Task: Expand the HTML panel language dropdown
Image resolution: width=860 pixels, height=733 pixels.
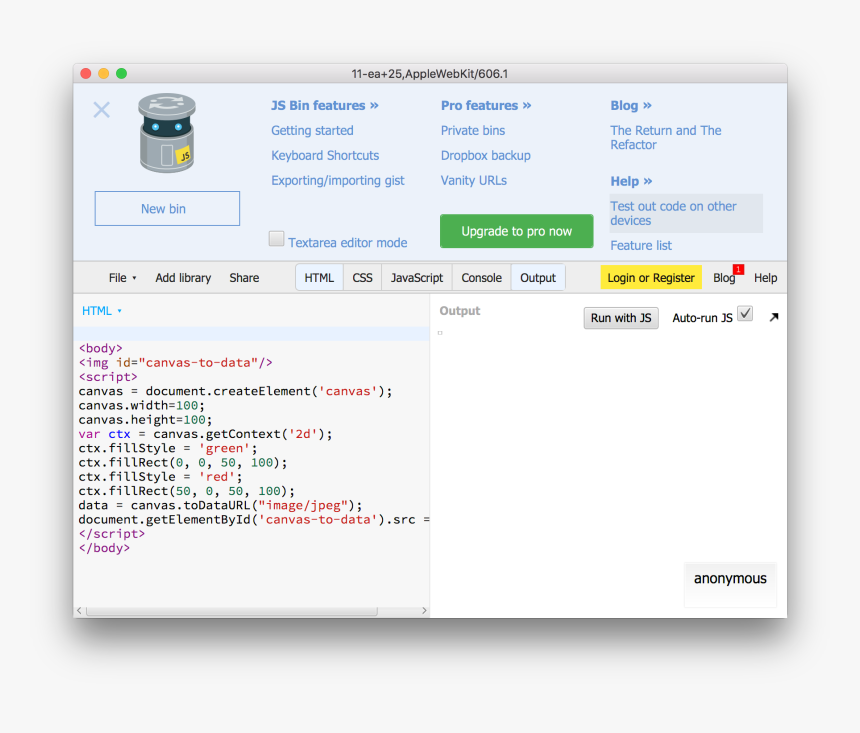Action: tap(101, 311)
